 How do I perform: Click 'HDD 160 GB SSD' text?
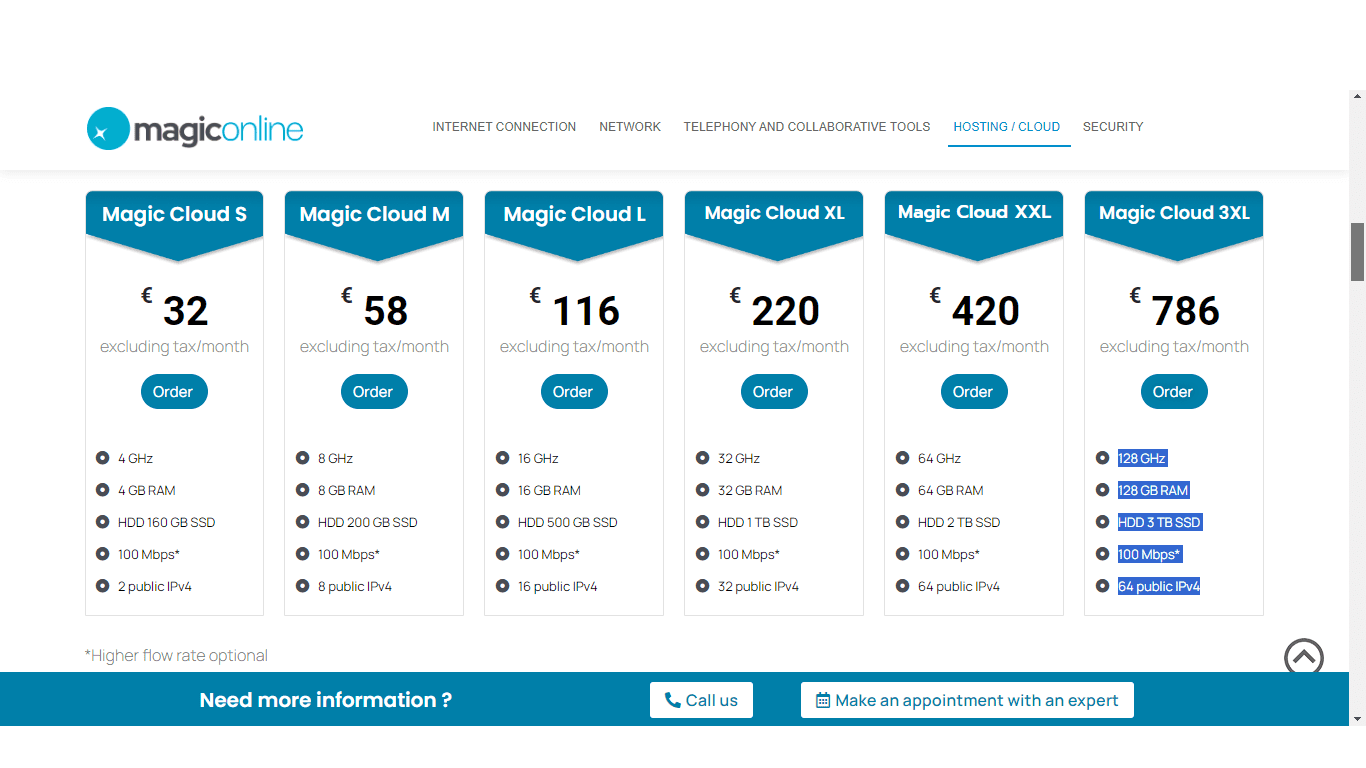166,522
